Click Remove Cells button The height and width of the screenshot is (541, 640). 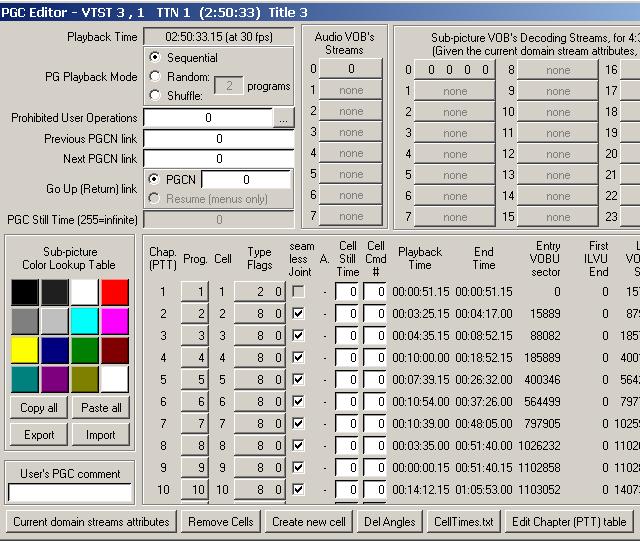point(221,522)
